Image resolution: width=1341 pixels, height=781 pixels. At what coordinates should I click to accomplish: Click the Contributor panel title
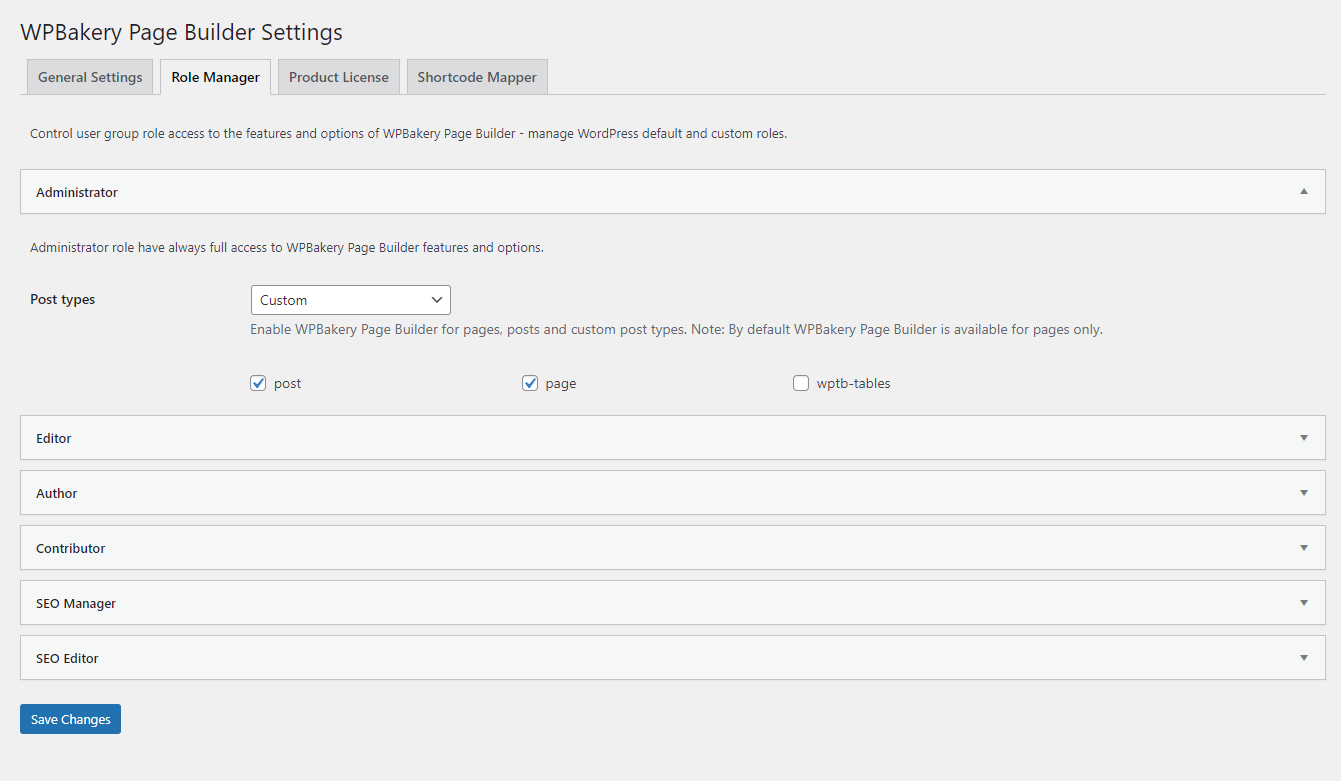click(71, 548)
